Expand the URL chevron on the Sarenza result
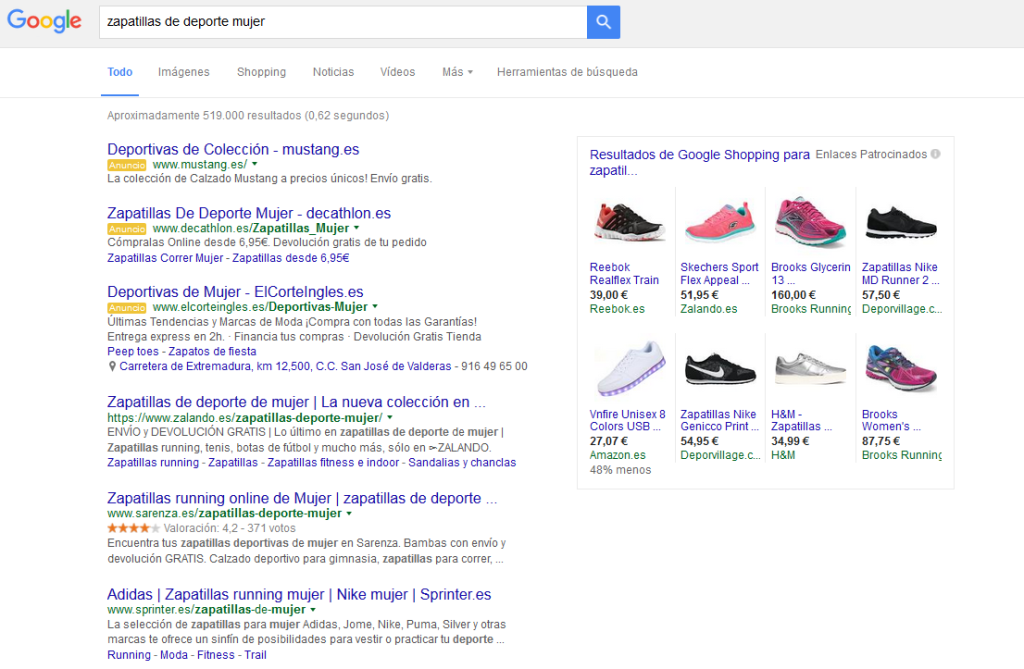This screenshot has height=669, width=1024. click(347, 512)
